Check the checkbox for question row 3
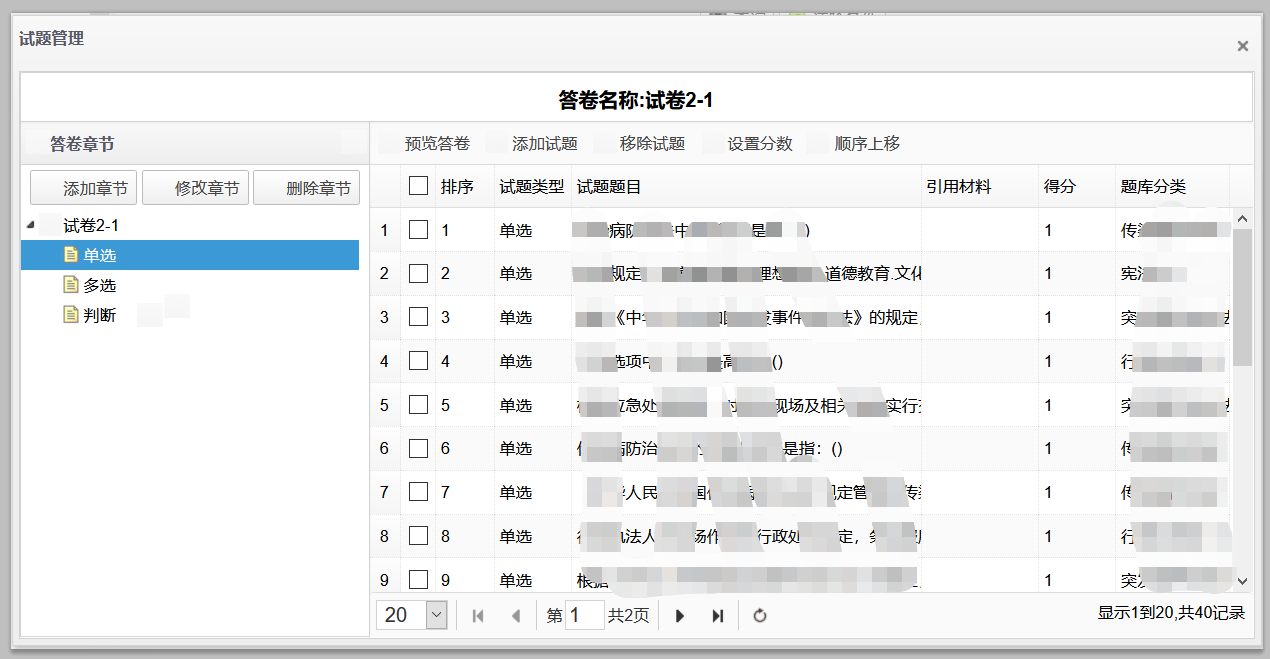Screen dimensions: 1270x659 (x=418, y=317)
